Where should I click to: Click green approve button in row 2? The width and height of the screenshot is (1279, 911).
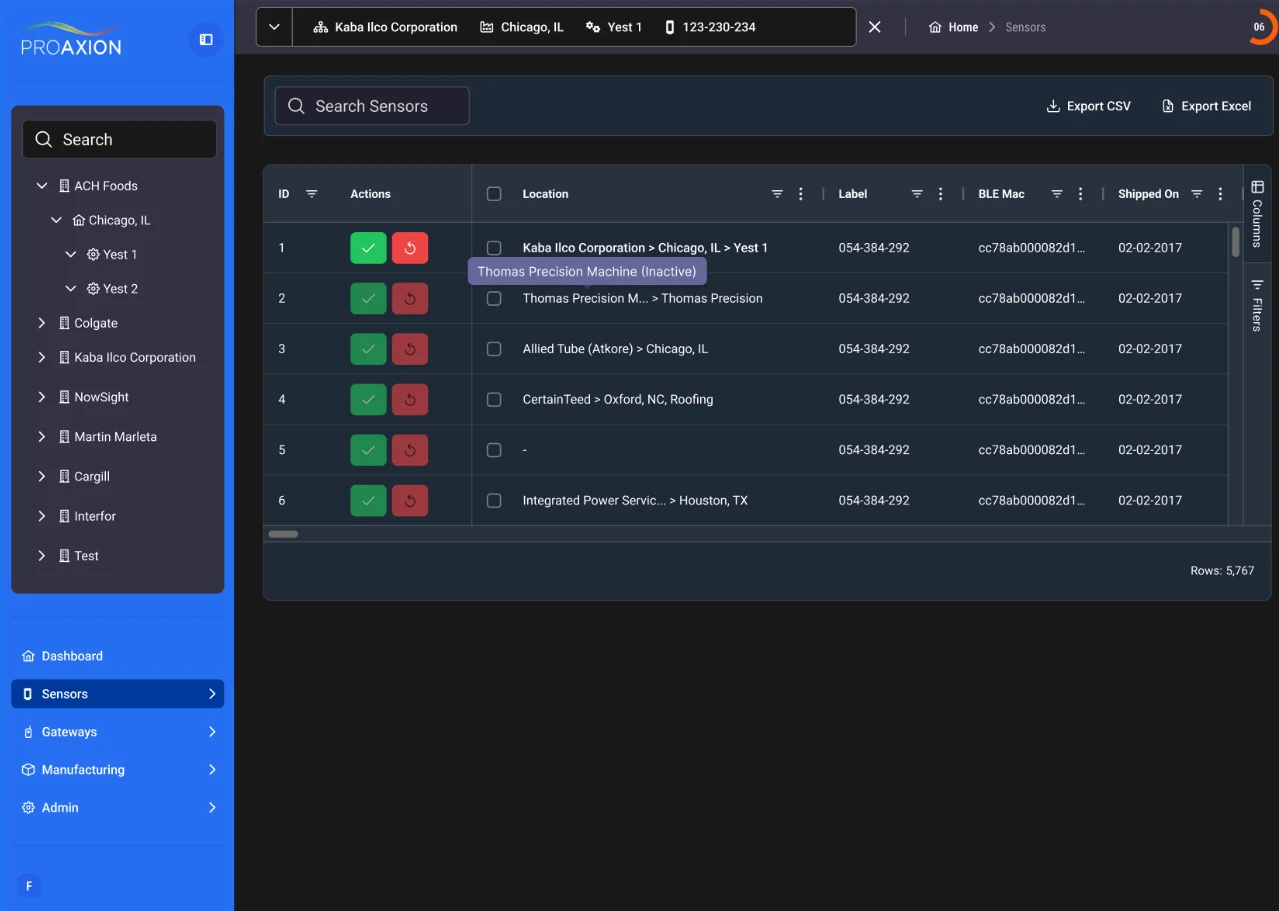[x=368, y=298]
